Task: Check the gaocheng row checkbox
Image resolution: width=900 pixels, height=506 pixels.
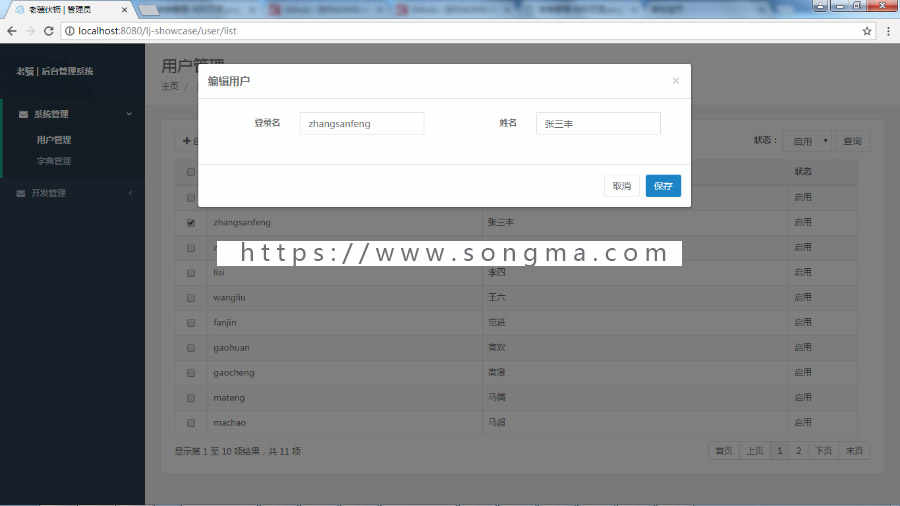Action: click(191, 373)
